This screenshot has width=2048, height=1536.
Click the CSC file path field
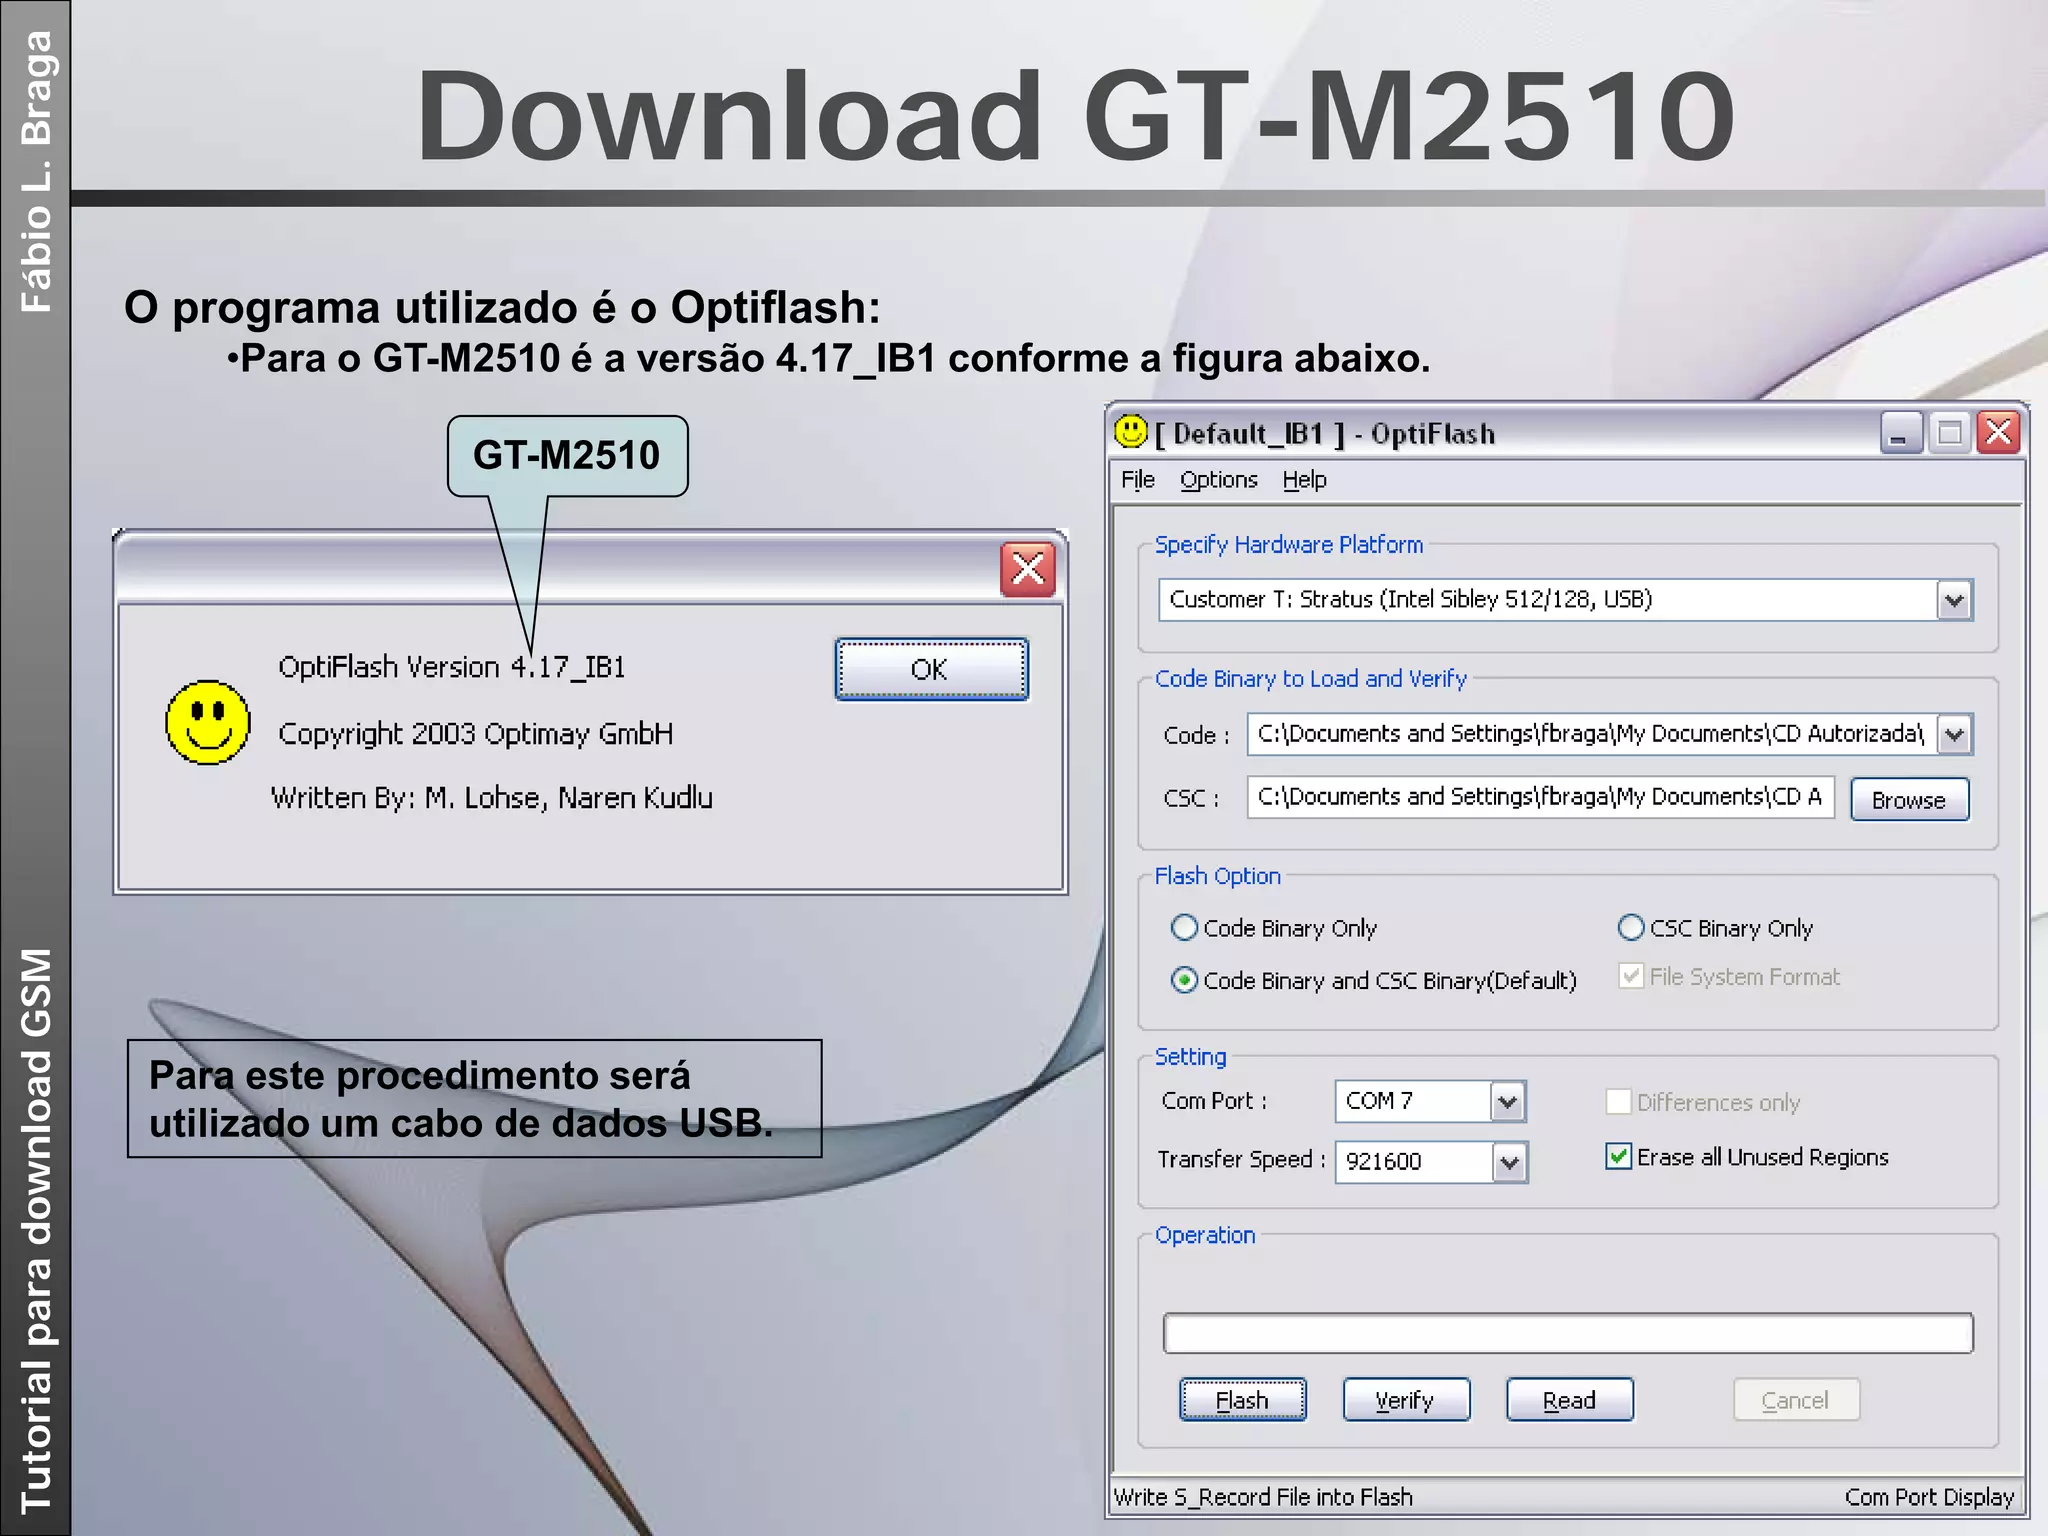[1539, 797]
